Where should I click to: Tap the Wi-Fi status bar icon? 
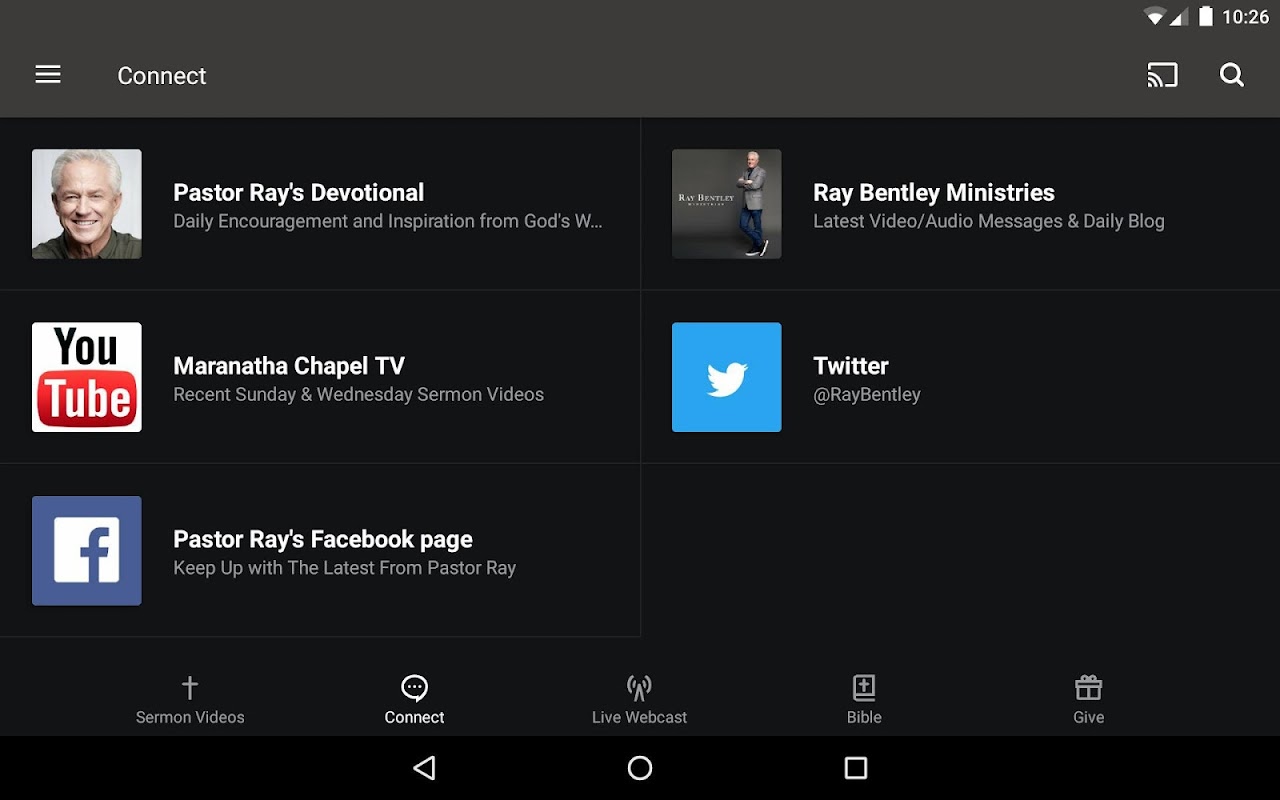1155,16
